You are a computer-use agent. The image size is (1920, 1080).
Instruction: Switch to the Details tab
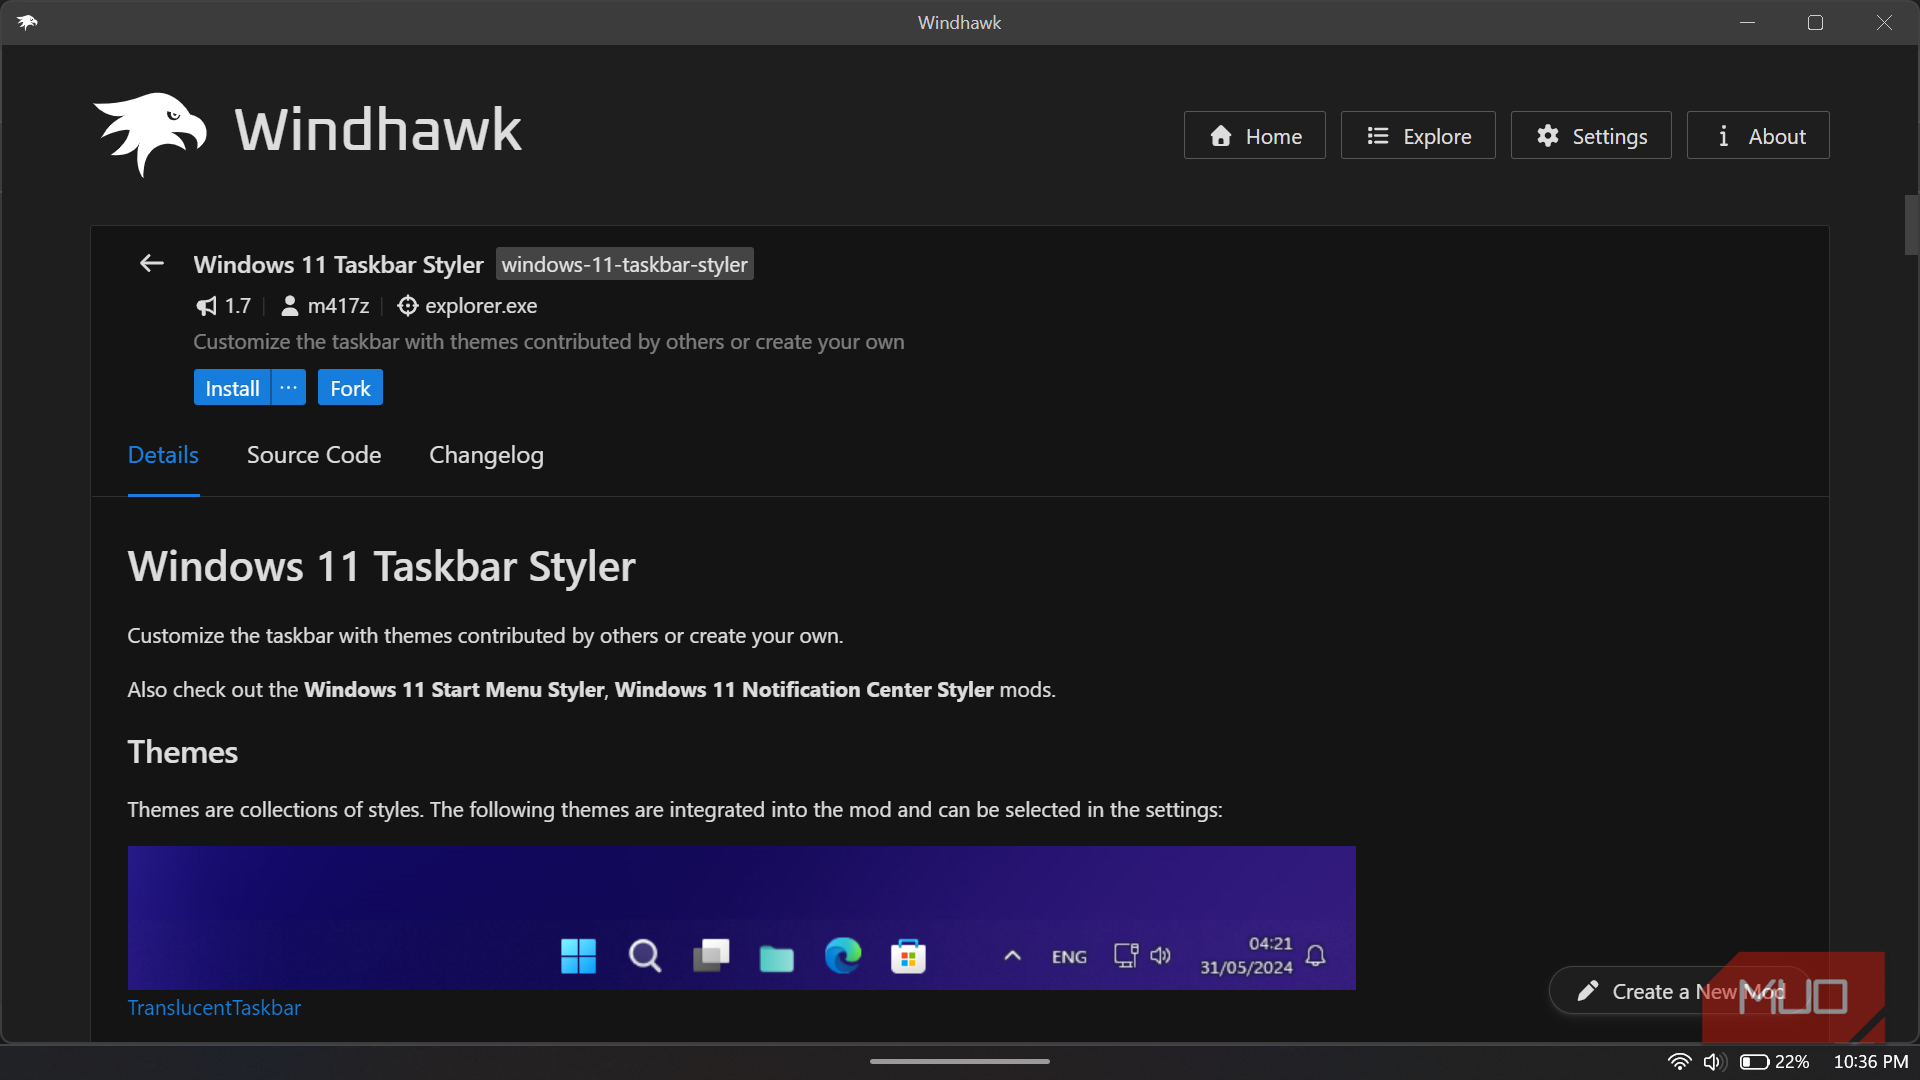[163, 455]
